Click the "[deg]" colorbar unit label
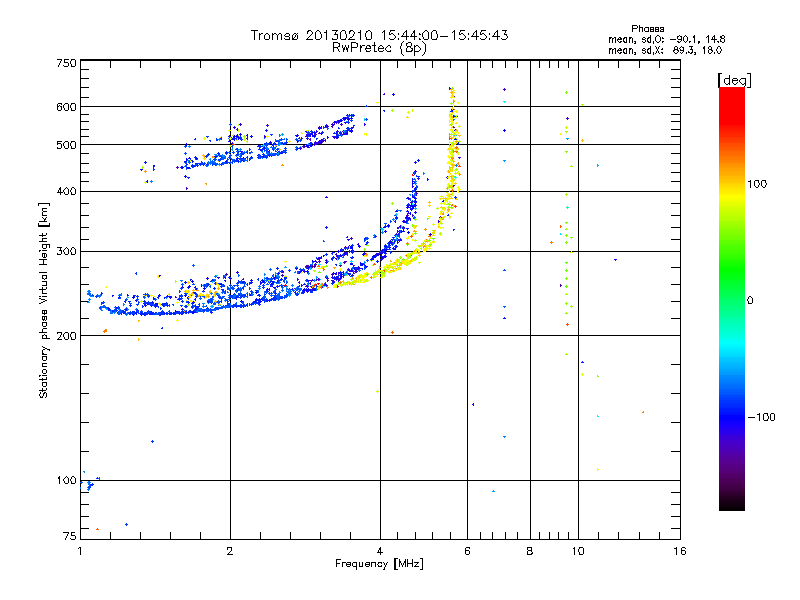Image resolution: width=800 pixels, height=600 pixels. [734, 80]
